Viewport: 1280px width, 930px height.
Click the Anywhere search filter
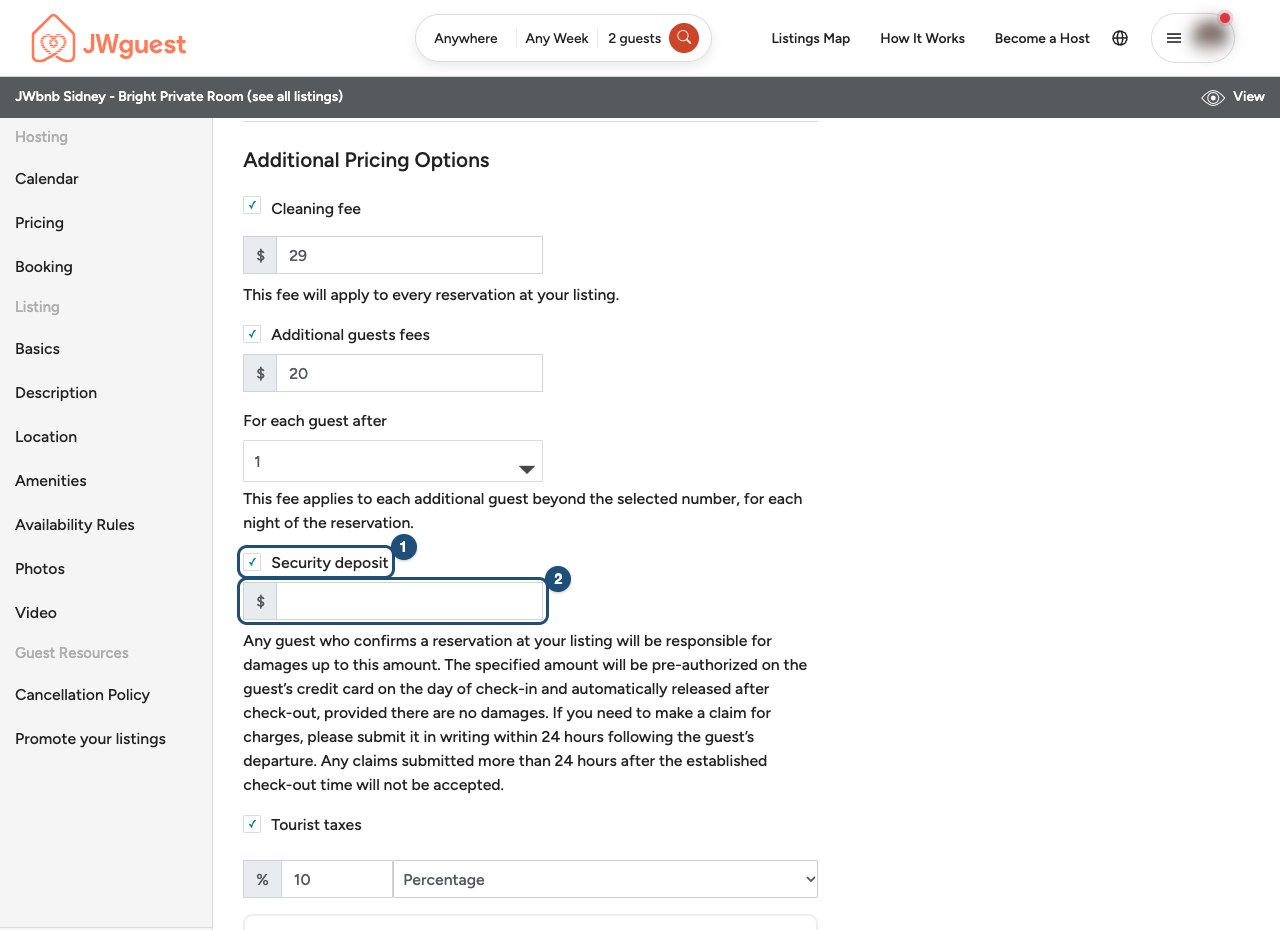pyautogui.click(x=466, y=38)
